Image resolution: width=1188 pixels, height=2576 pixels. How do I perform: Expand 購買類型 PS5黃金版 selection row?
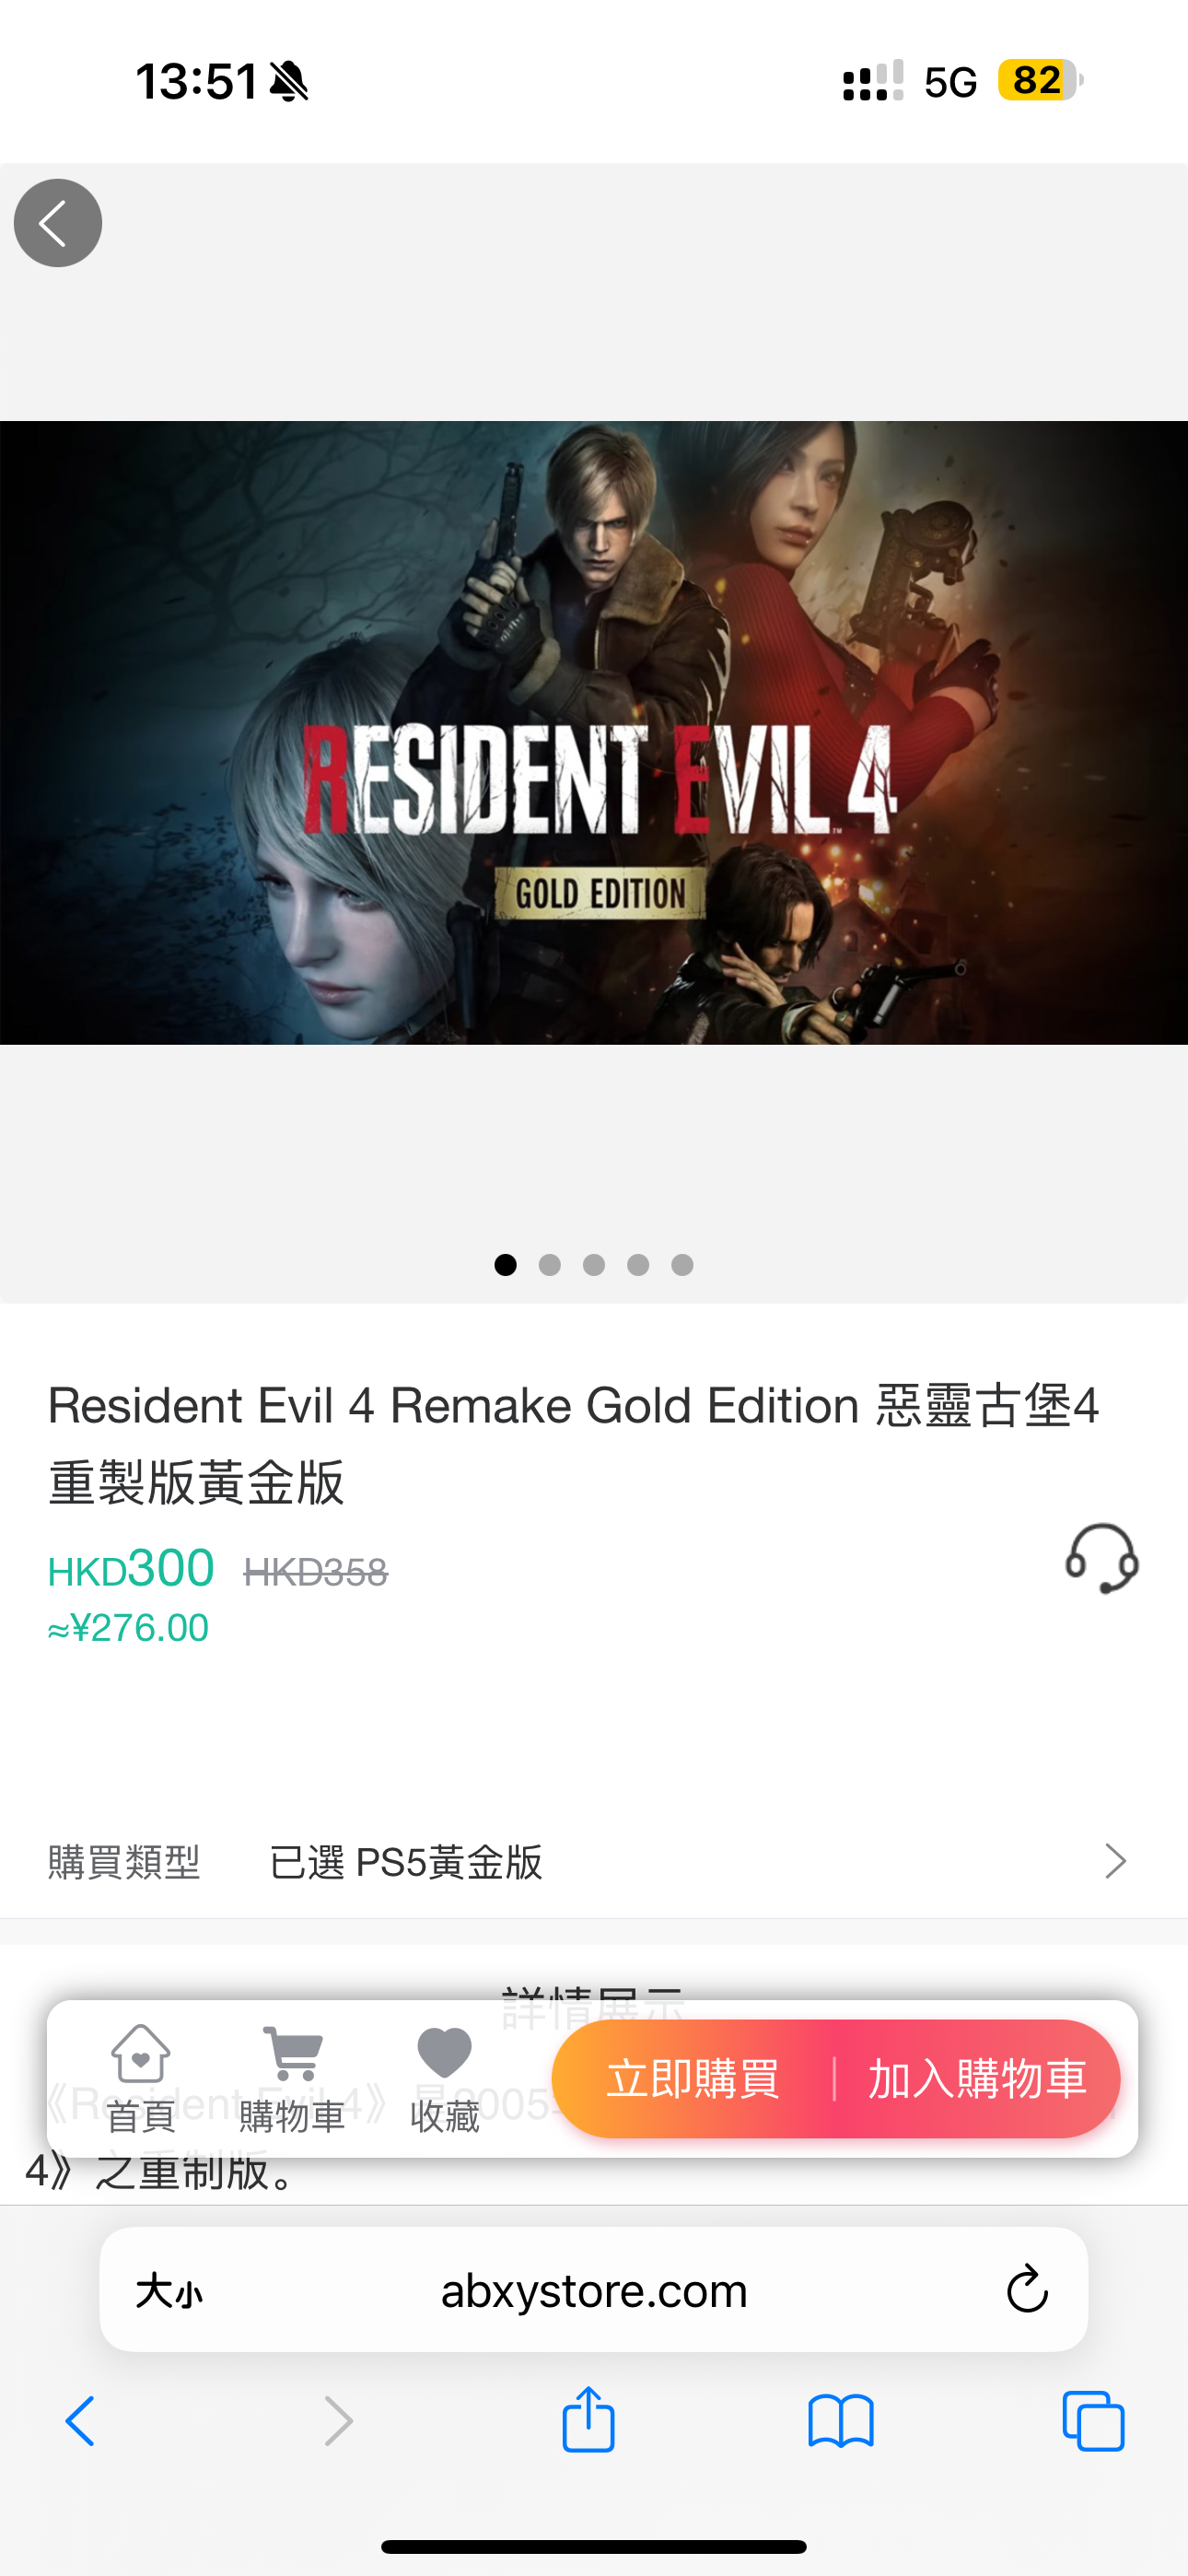594,1862
